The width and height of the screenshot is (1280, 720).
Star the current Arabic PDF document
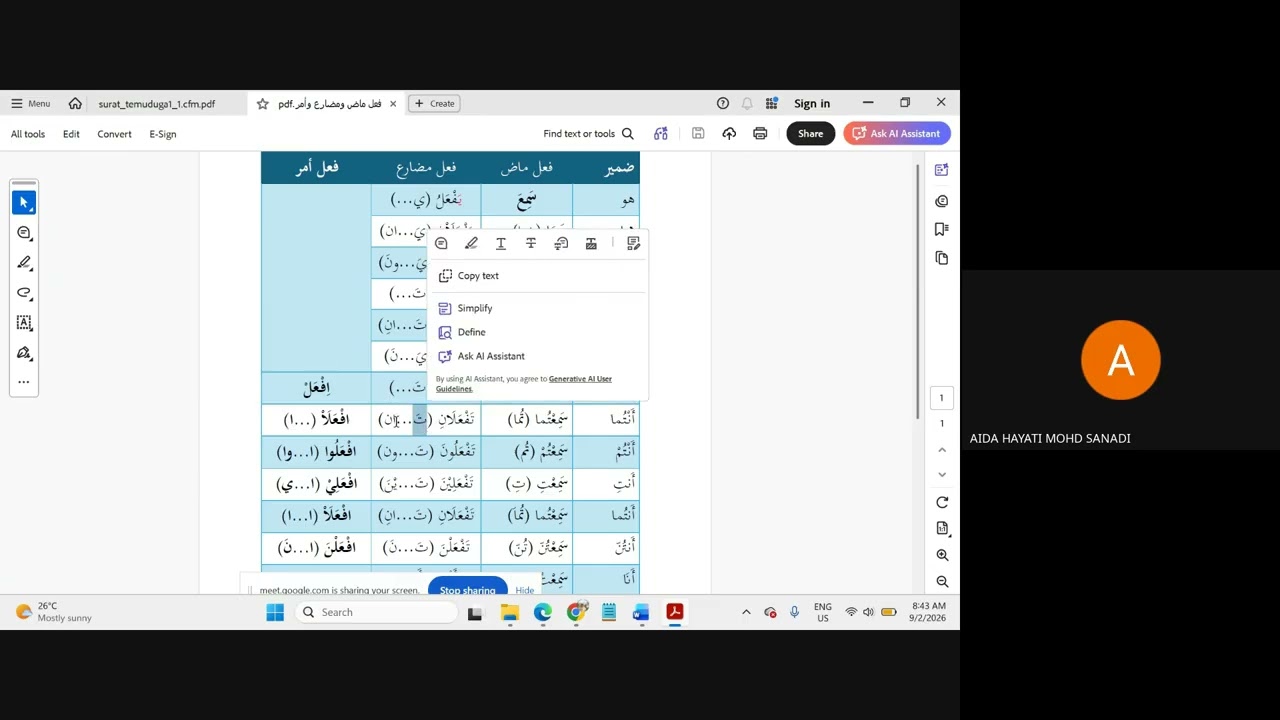(262, 103)
